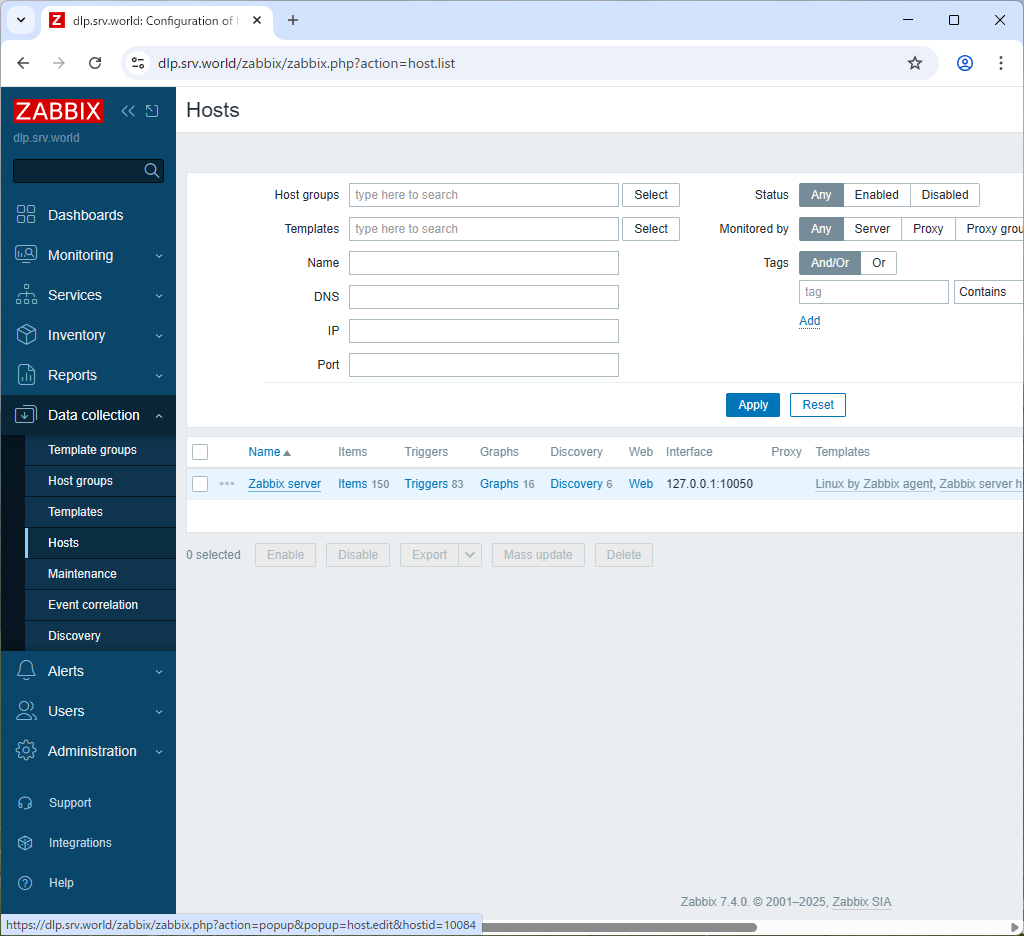Image resolution: width=1024 pixels, height=936 pixels.
Task: Collapse the sidebar with double-chevron icon
Action: point(128,111)
